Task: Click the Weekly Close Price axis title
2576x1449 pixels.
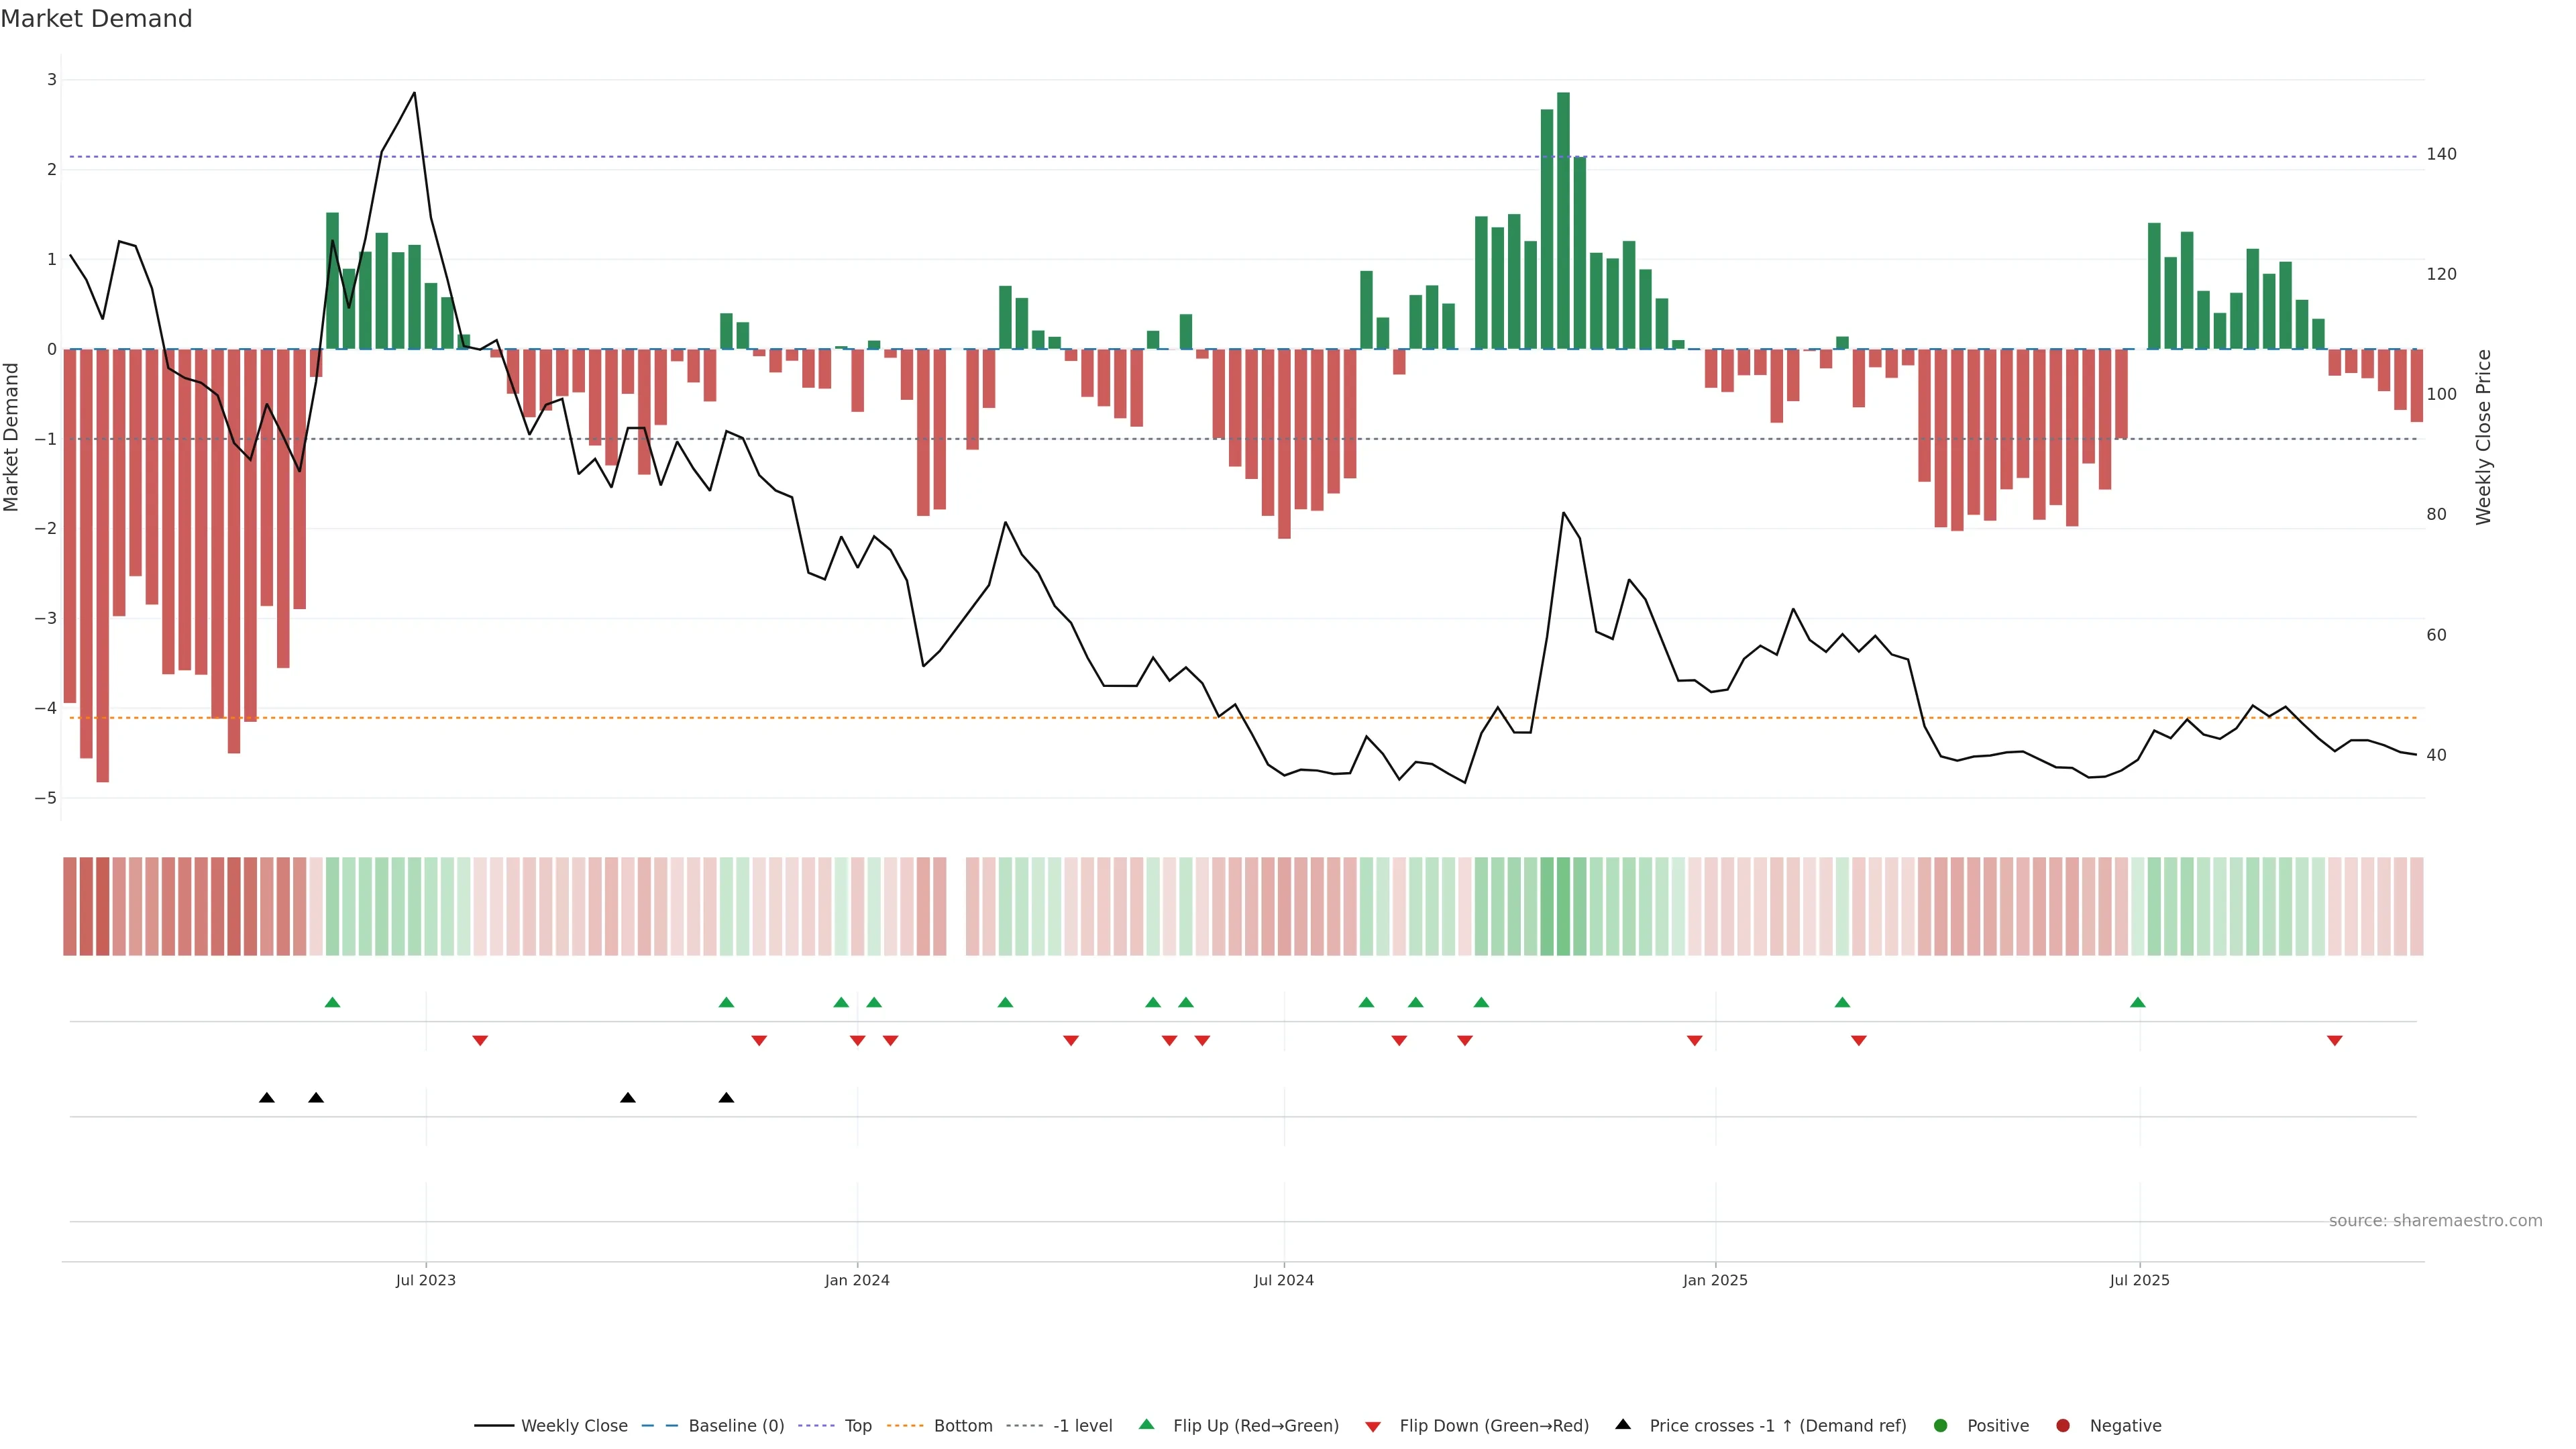Action: pyautogui.click(x=2483, y=437)
